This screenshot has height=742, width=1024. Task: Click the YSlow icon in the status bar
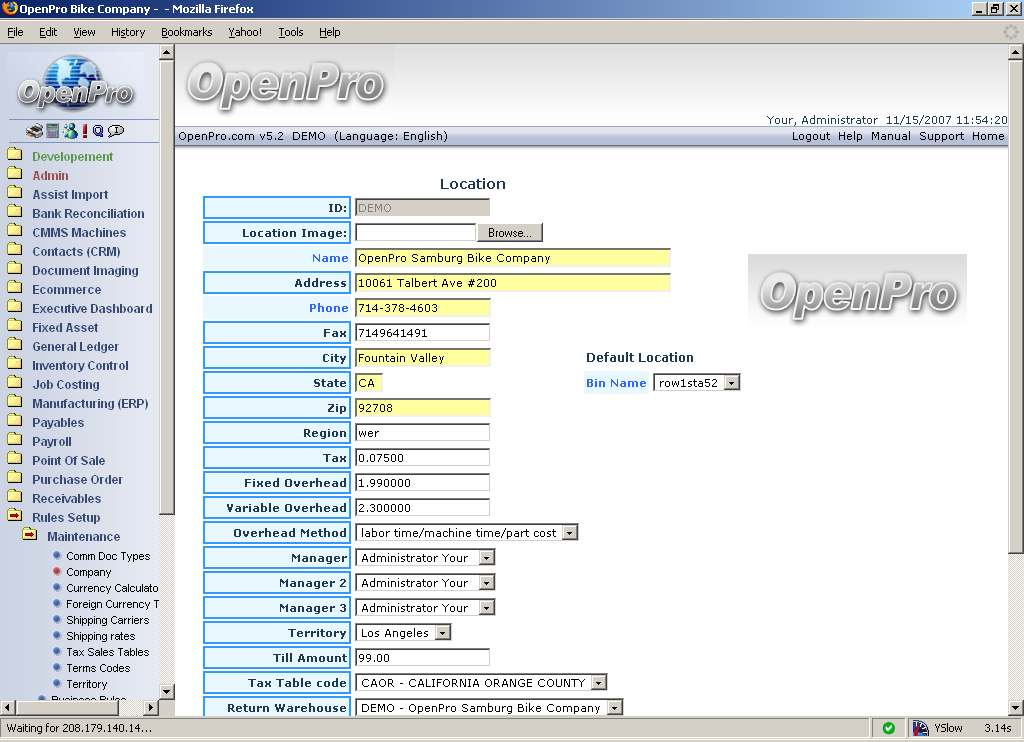(920, 728)
